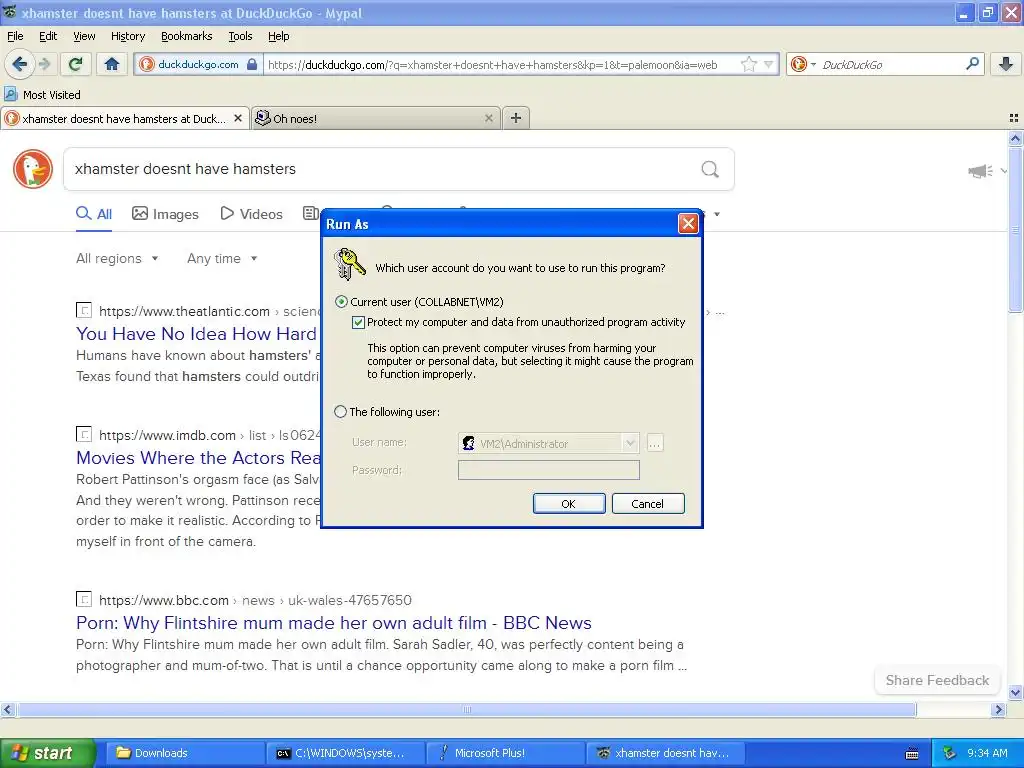Screen dimensions: 1024x768
Task: Click Cancel in Run As dialog
Action: [x=648, y=504]
